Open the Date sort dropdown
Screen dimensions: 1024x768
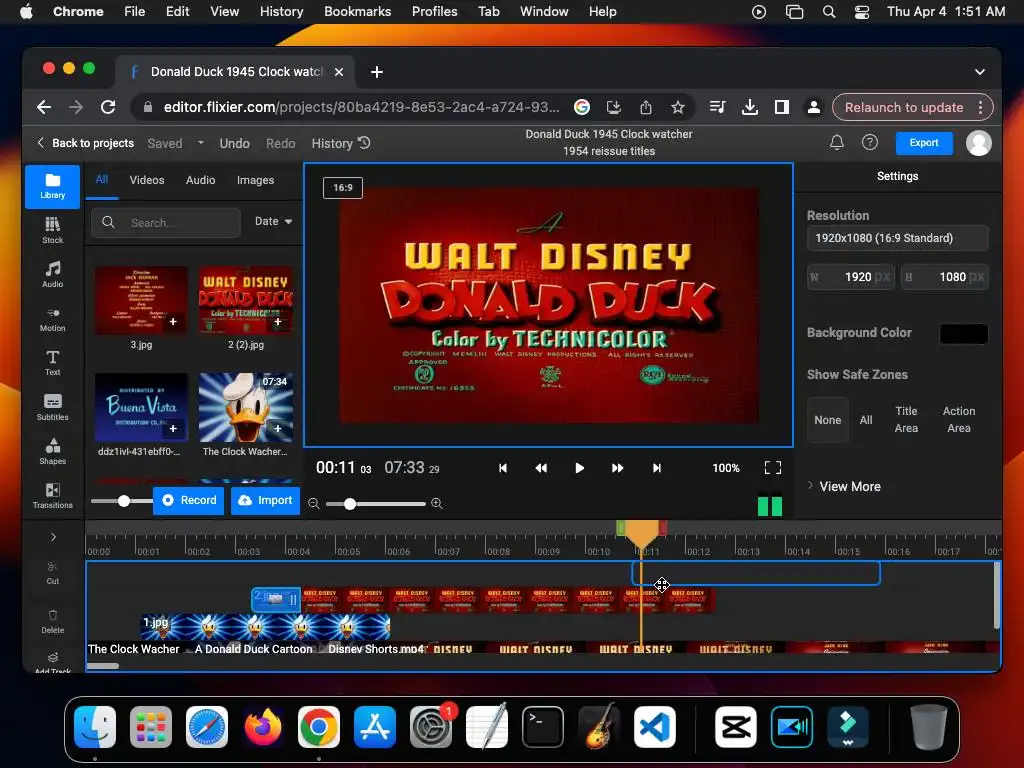[x=273, y=221]
